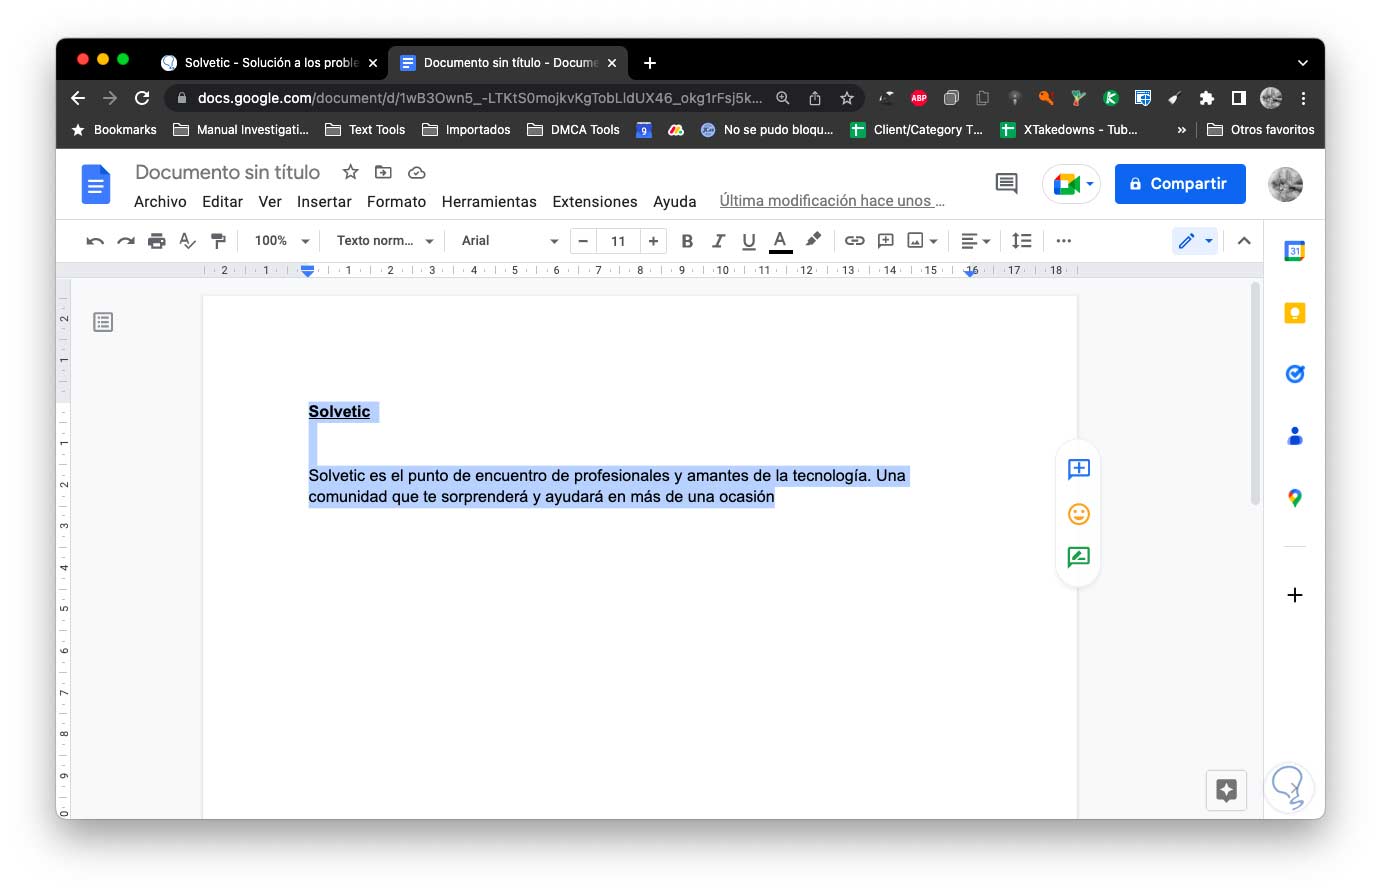Click the Redo arrow in the toolbar
The height and width of the screenshot is (893, 1381).
(x=126, y=241)
